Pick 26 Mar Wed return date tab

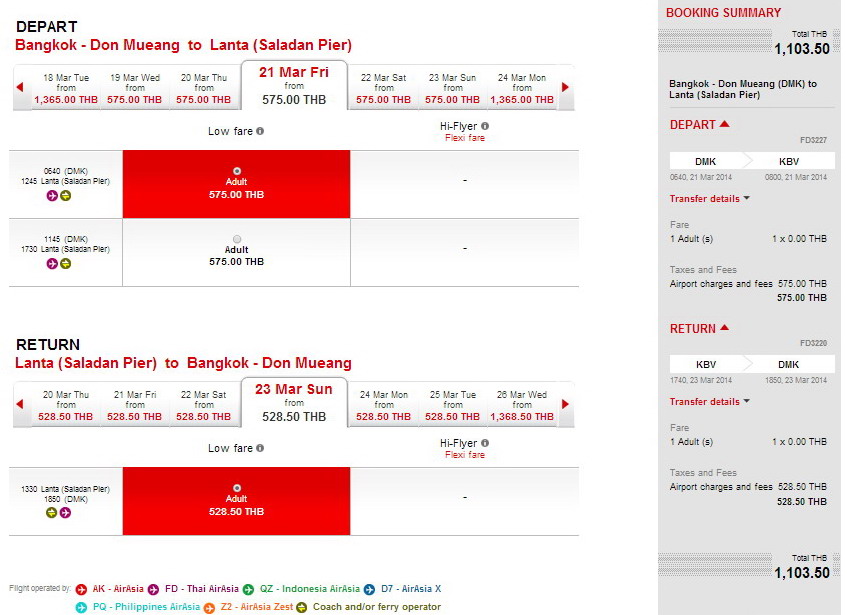pyautogui.click(x=522, y=404)
